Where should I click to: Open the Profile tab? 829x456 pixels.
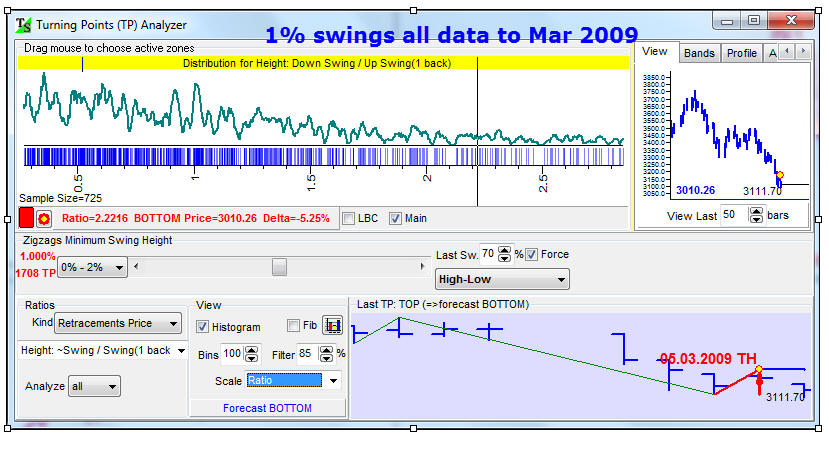pyautogui.click(x=741, y=53)
